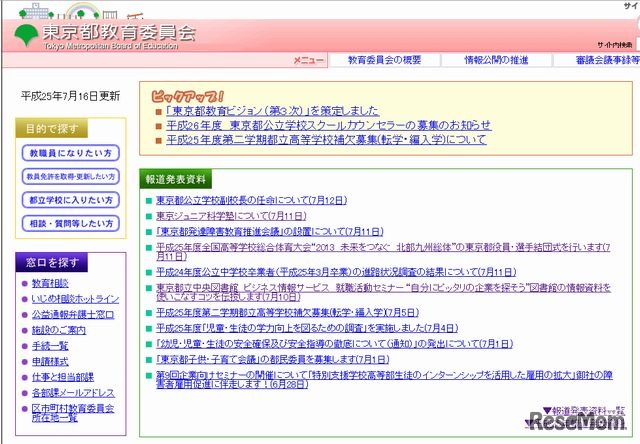This screenshot has height=444, width=640.
Task: Open the 情報公開の推進 menu tab
Action: click(496, 60)
